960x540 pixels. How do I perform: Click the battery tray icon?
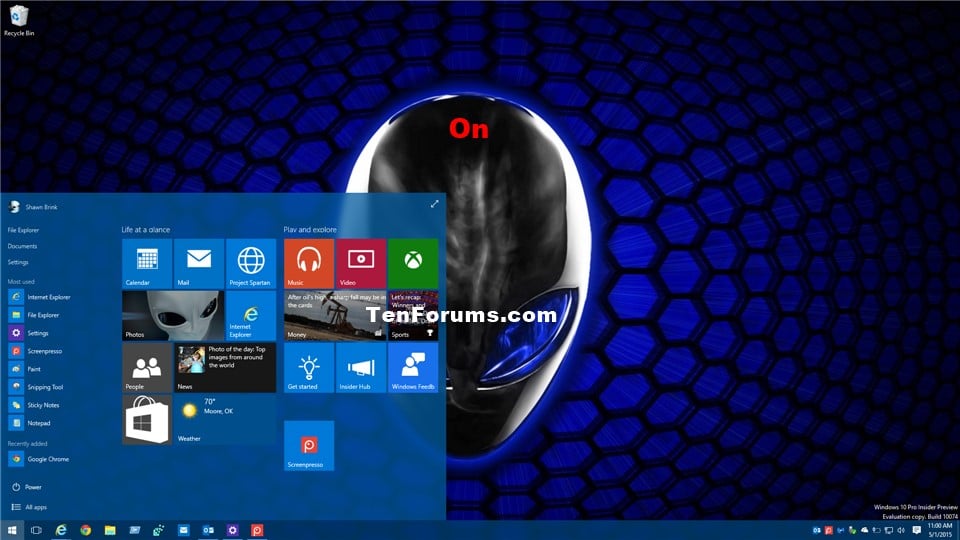(877, 530)
